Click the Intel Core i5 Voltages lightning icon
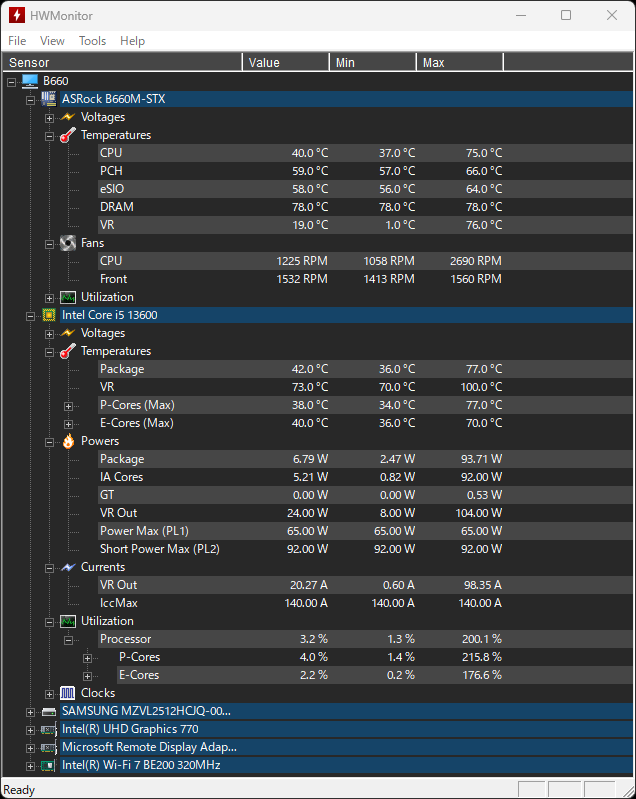 [x=68, y=333]
